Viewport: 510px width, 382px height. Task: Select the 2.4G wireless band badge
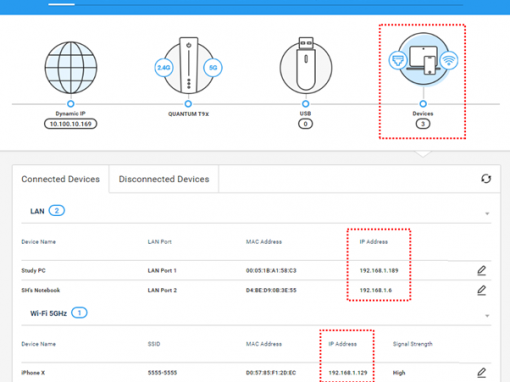tap(164, 68)
